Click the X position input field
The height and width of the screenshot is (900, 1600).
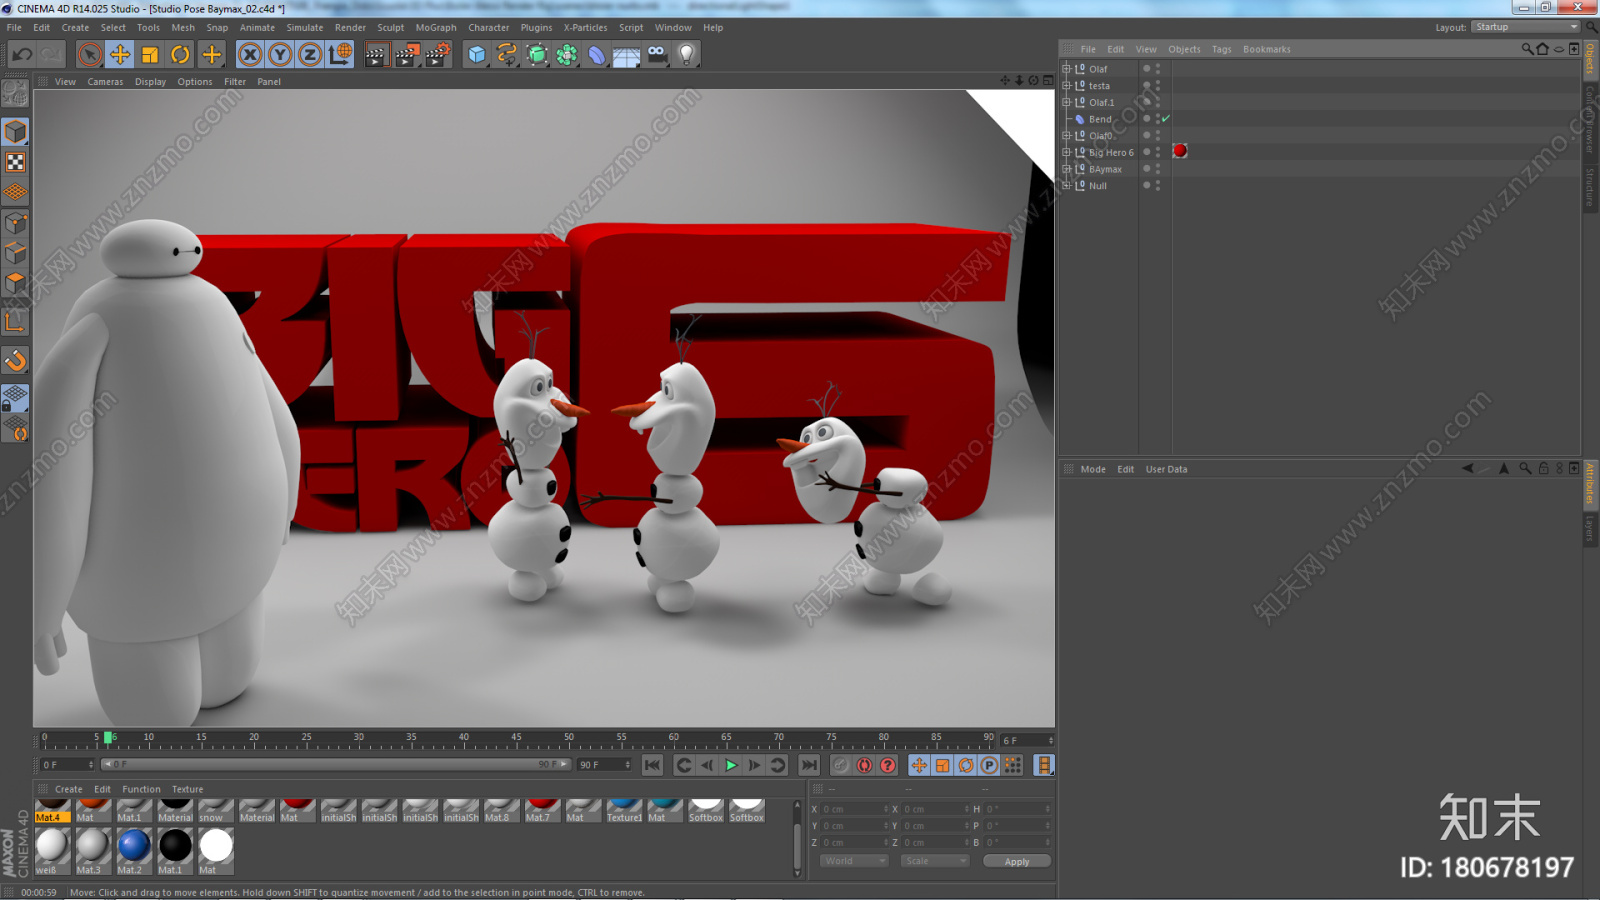[x=855, y=809]
